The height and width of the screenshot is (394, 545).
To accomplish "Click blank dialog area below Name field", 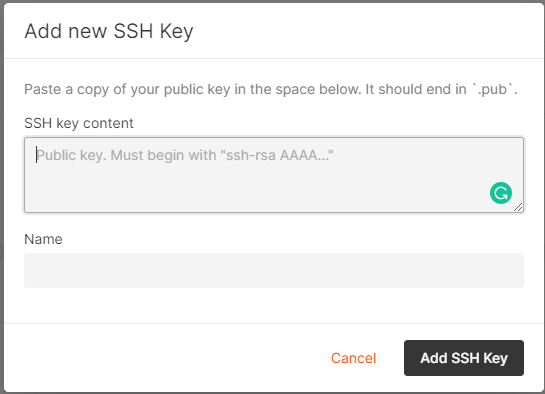I will pos(274,305).
